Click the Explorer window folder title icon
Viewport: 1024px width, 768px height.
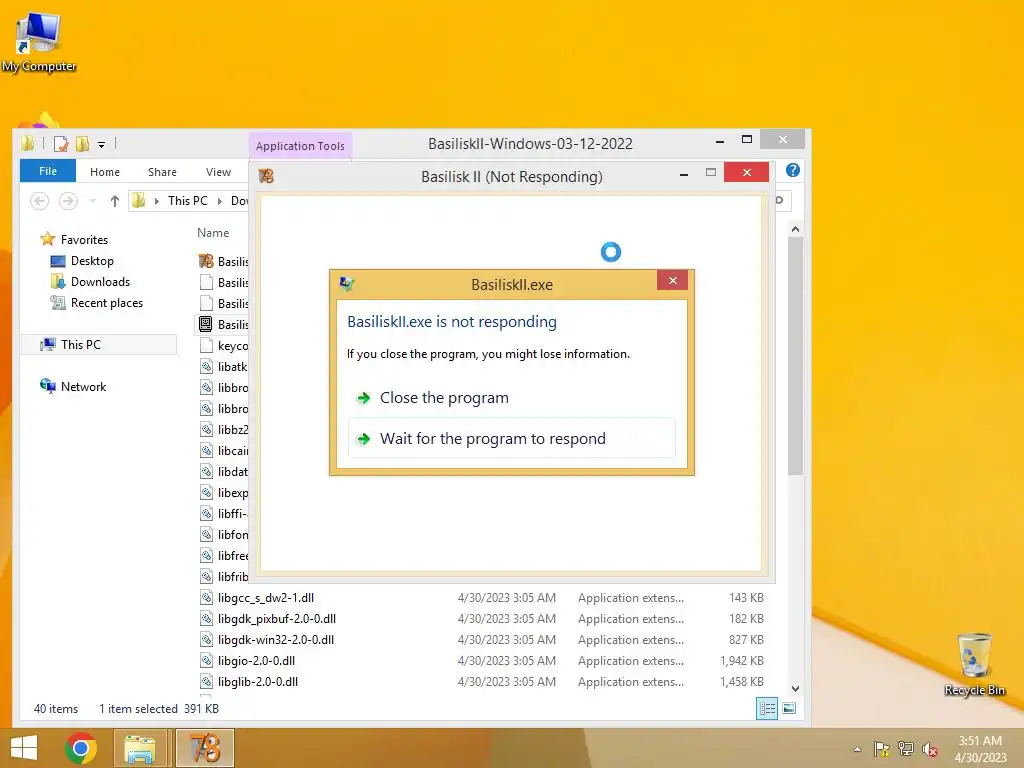click(x=28, y=144)
